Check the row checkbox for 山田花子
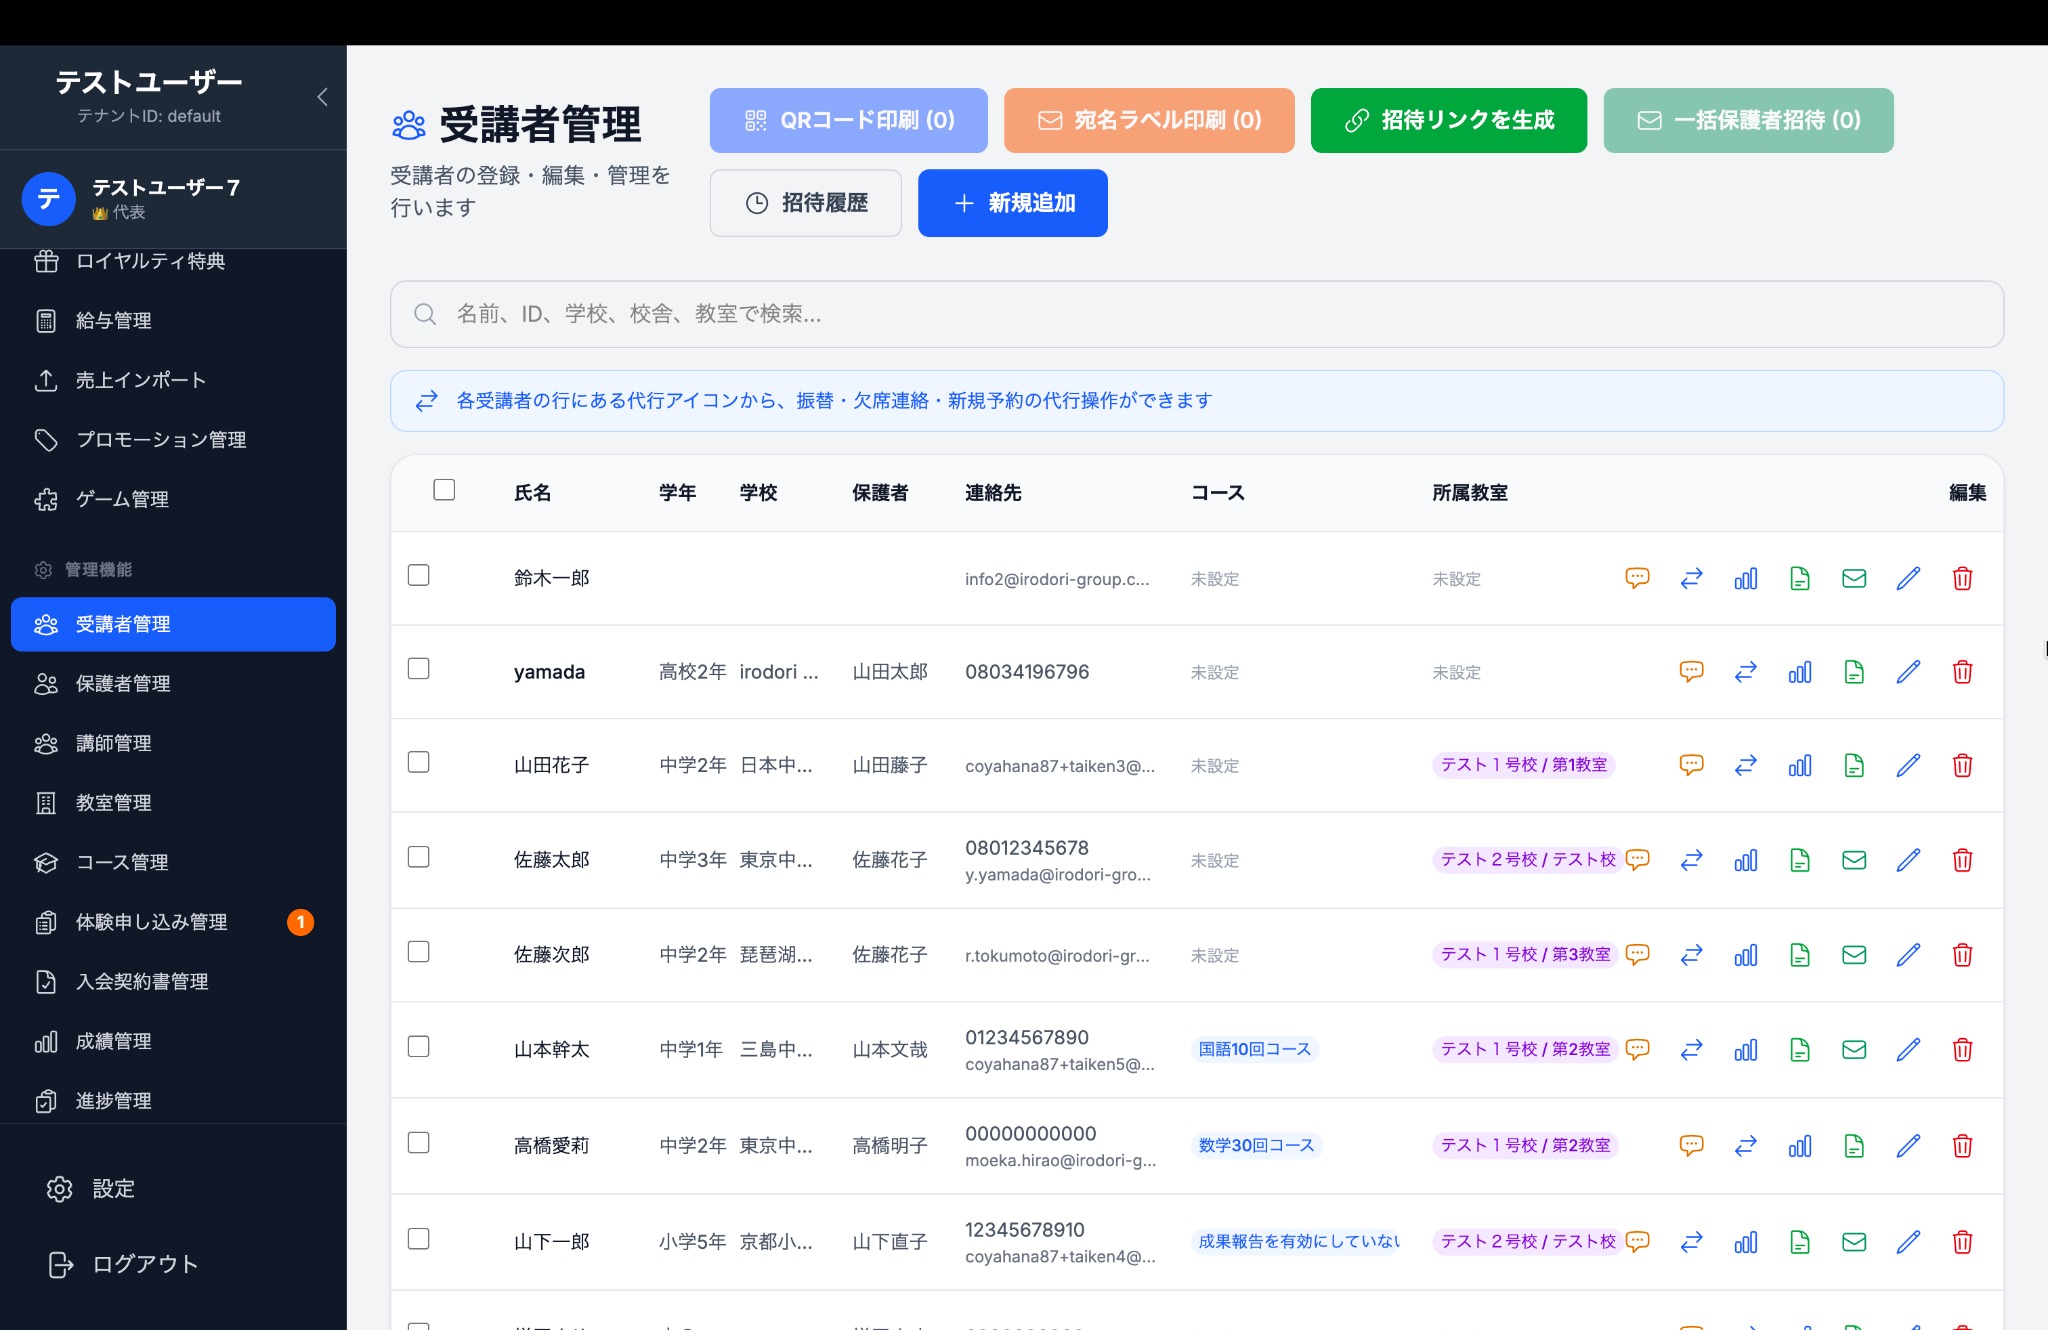The height and width of the screenshot is (1330, 2048). coord(419,761)
